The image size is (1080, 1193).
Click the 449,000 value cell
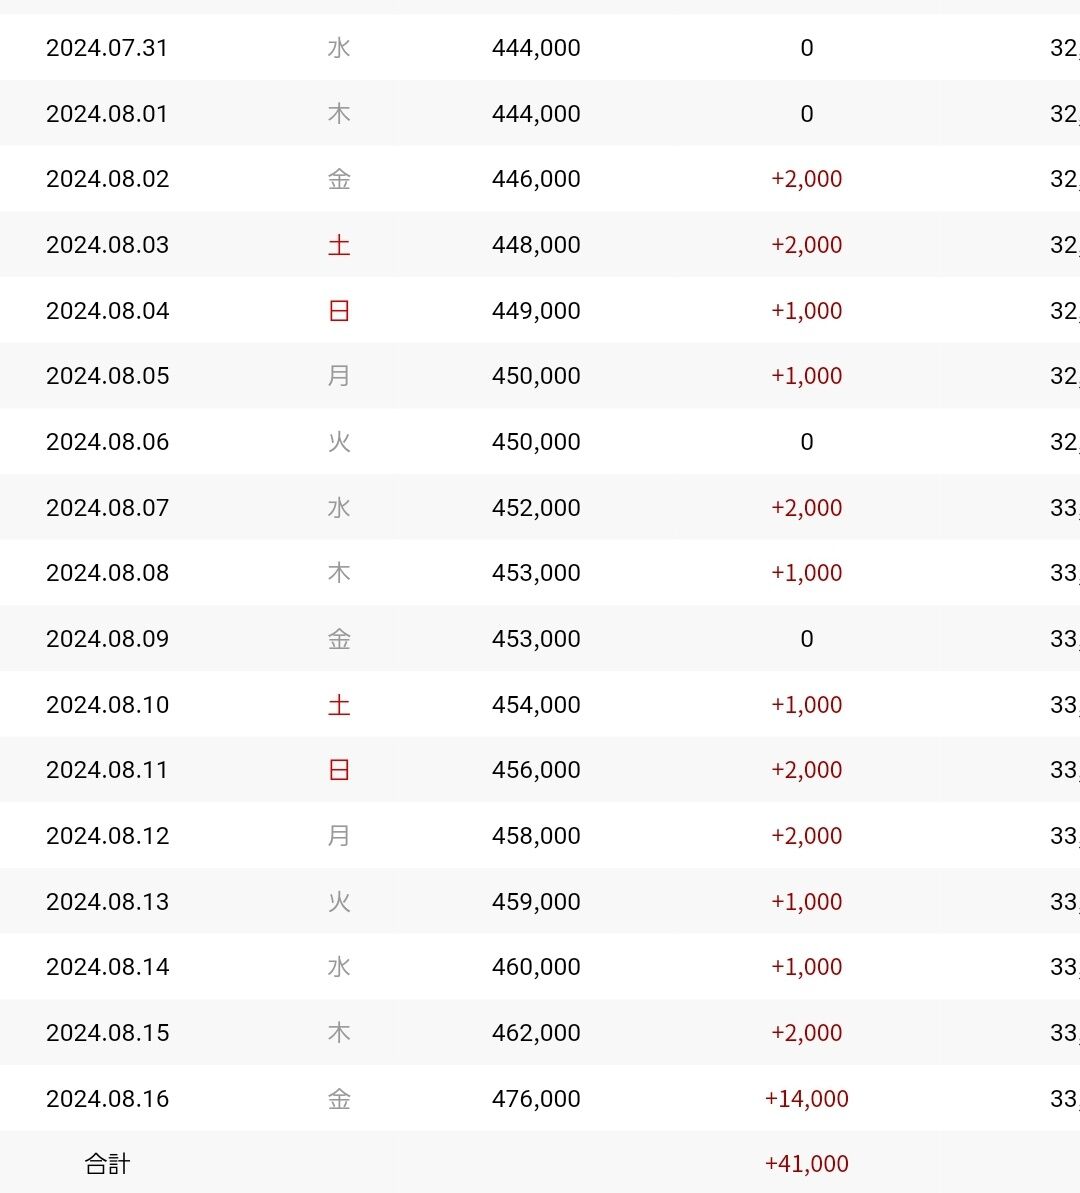click(x=536, y=311)
